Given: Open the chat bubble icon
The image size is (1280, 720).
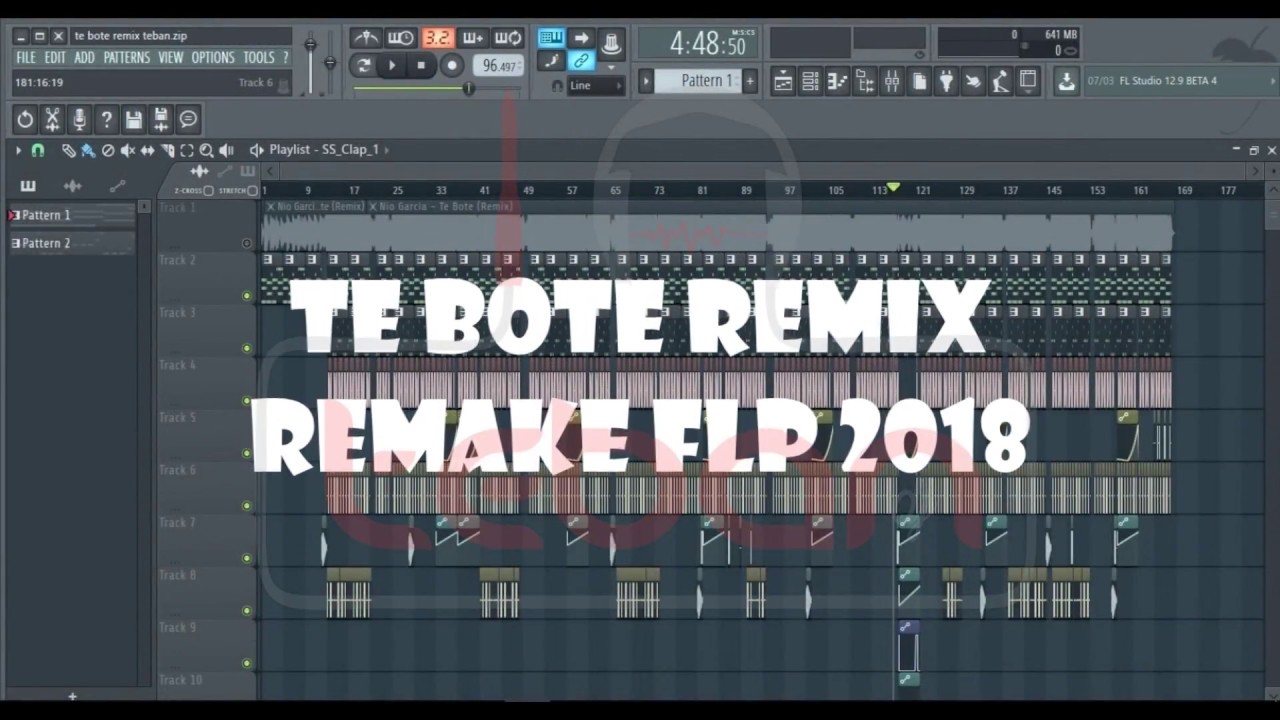Looking at the screenshot, I should point(188,119).
